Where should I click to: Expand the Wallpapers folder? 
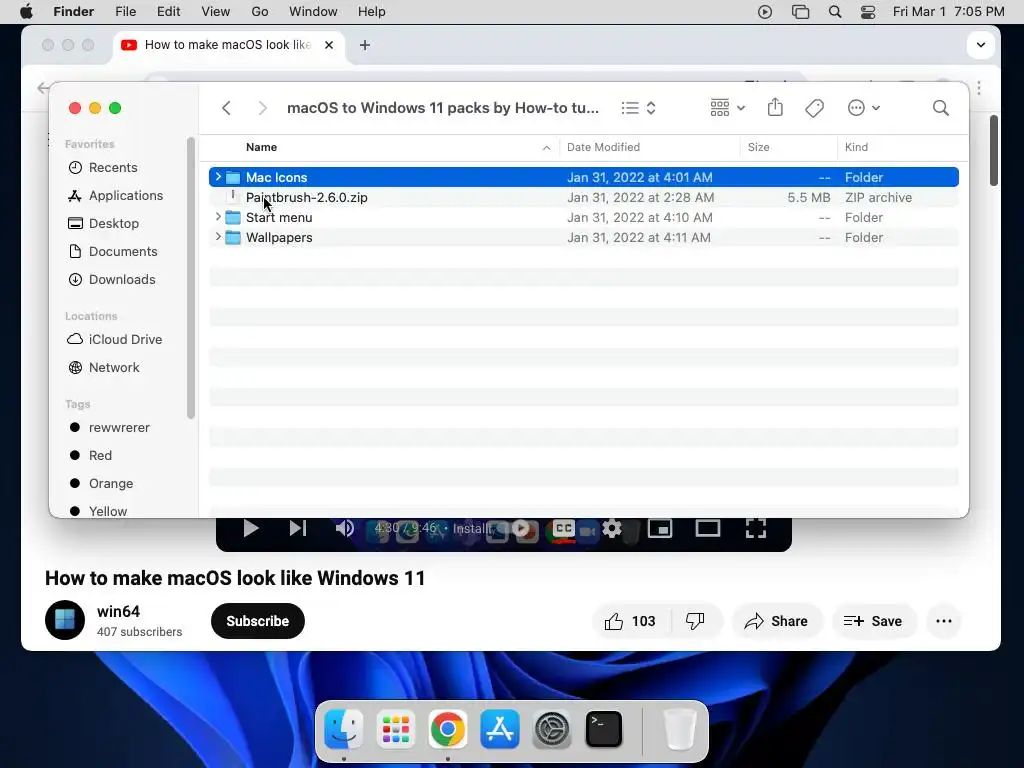click(x=218, y=237)
